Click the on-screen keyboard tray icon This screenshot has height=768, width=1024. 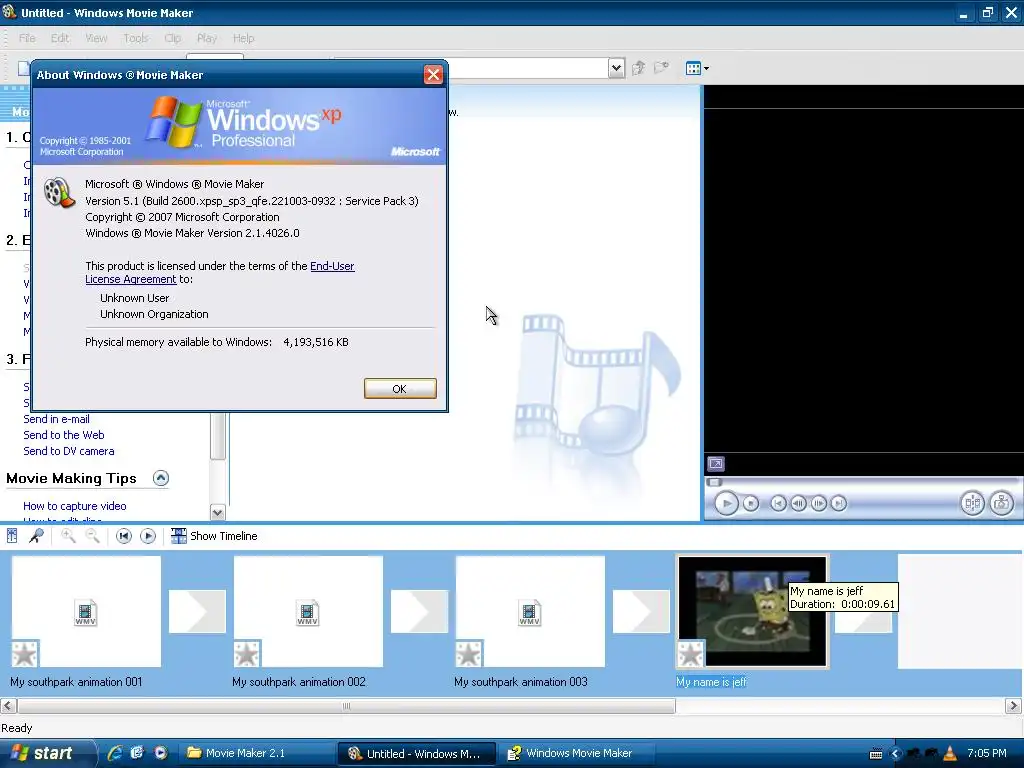tap(876, 754)
